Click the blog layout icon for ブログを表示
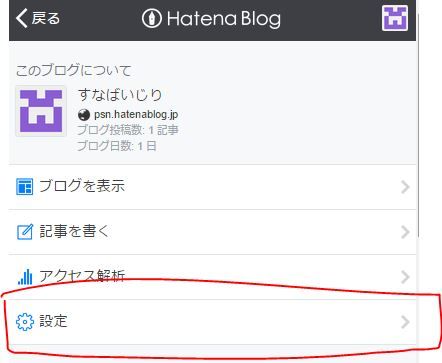The image size is (442, 363). [25, 186]
